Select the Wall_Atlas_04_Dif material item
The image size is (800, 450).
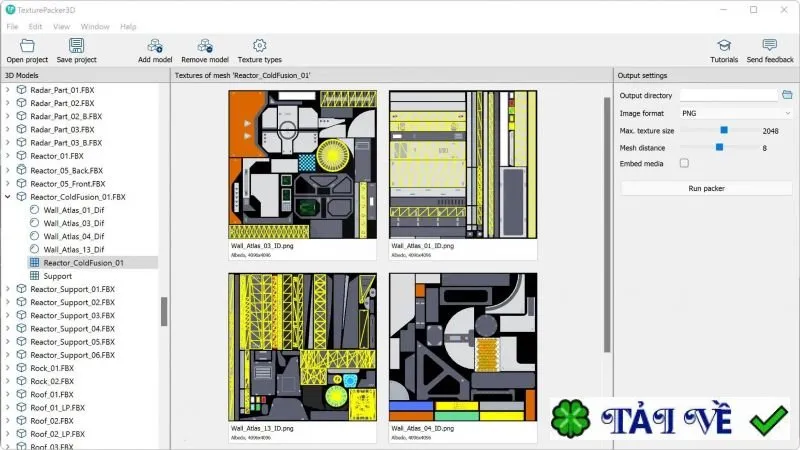[x=73, y=236]
